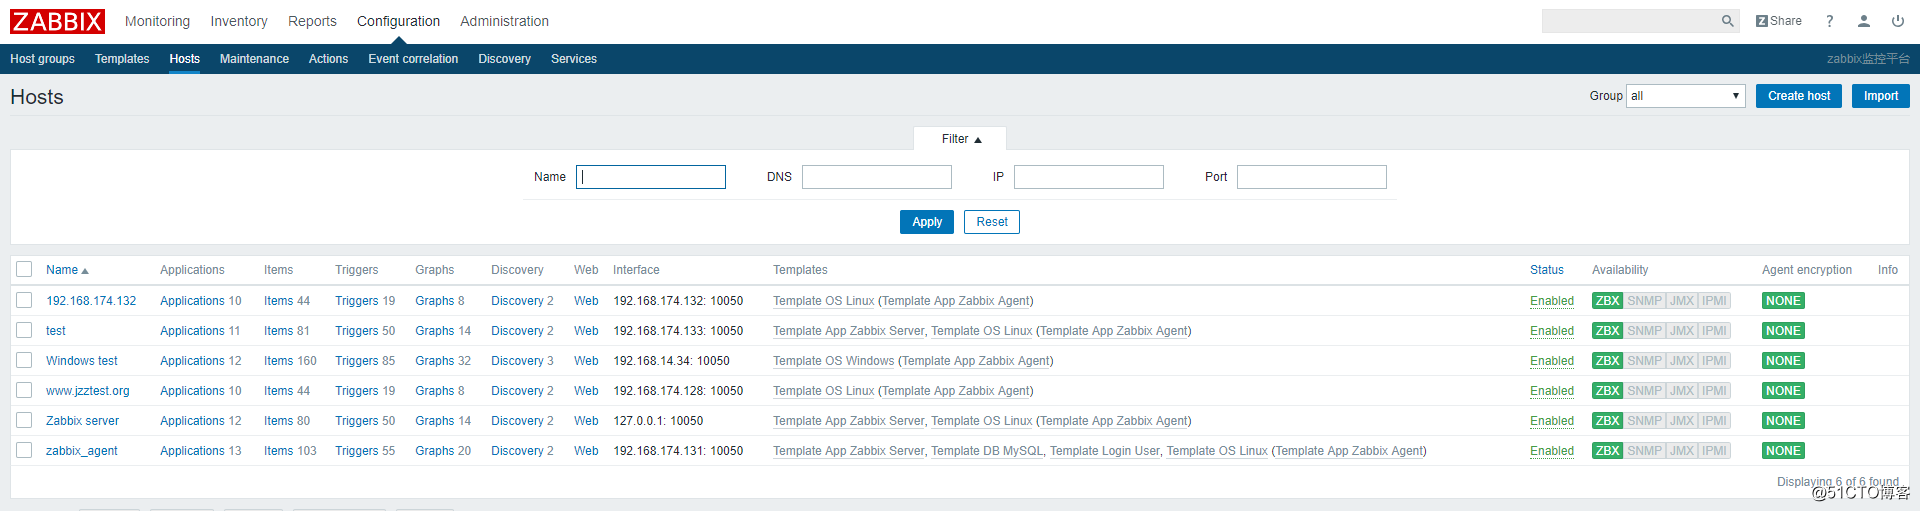Image resolution: width=1920 pixels, height=511 pixels.
Task: Select checkbox for zabbix_agent
Action: point(24,450)
